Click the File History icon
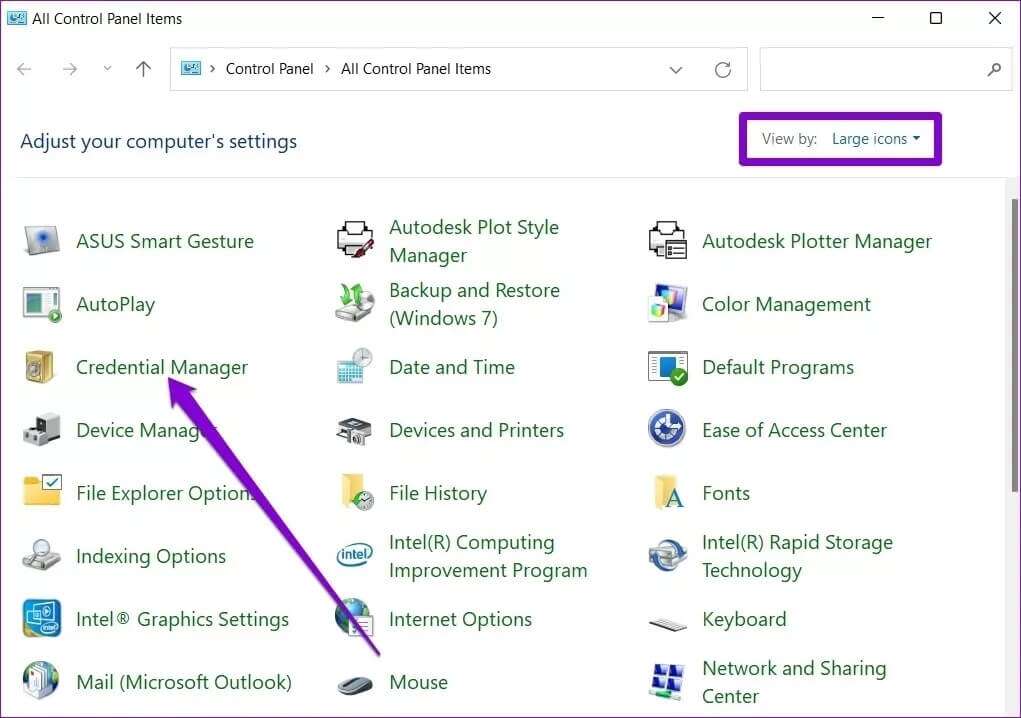 357,492
